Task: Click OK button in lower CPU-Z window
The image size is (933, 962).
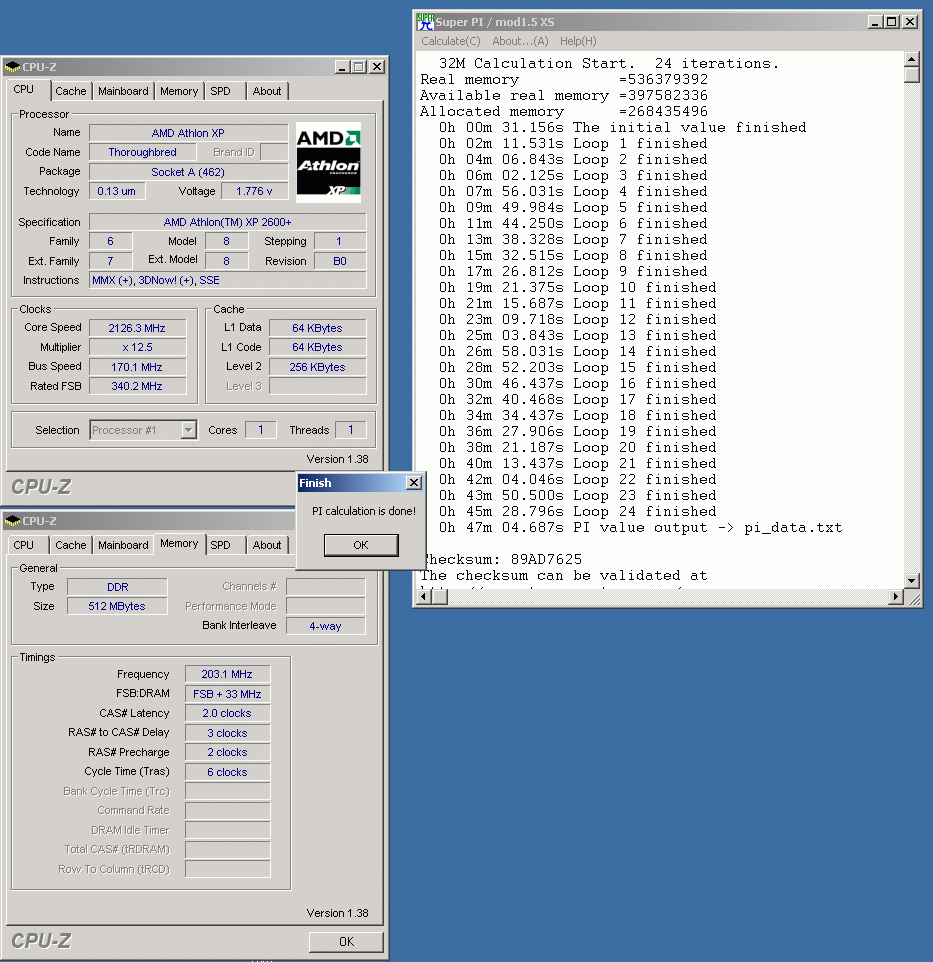Action: [x=346, y=941]
